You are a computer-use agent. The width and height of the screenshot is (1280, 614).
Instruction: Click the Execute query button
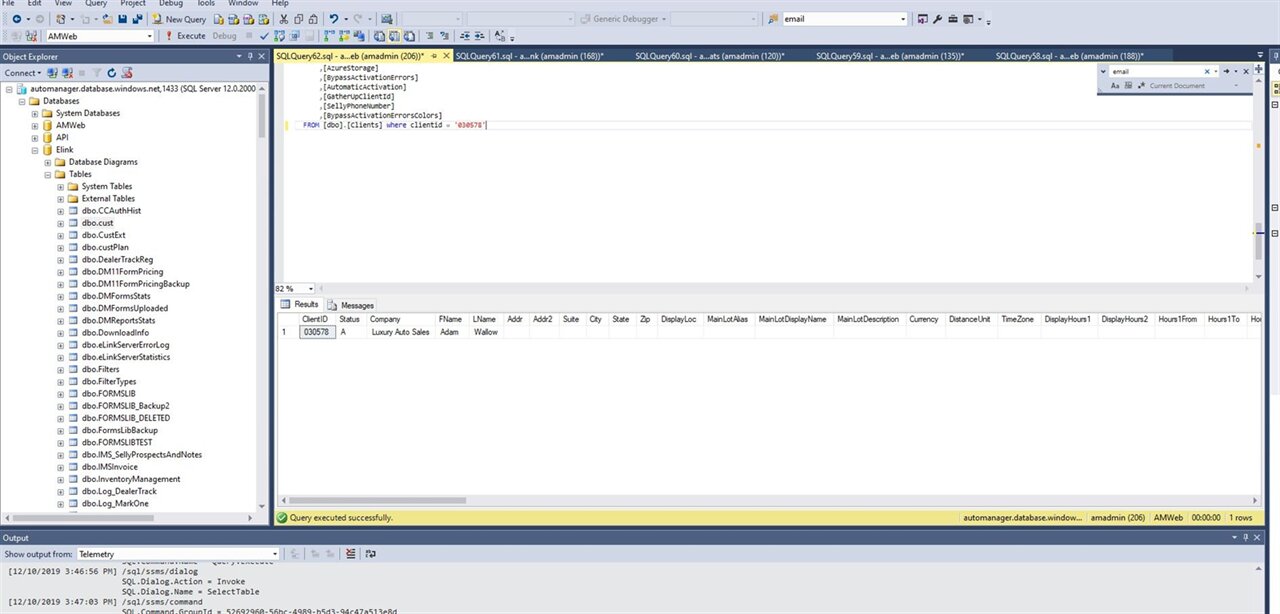click(x=185, y=36)
